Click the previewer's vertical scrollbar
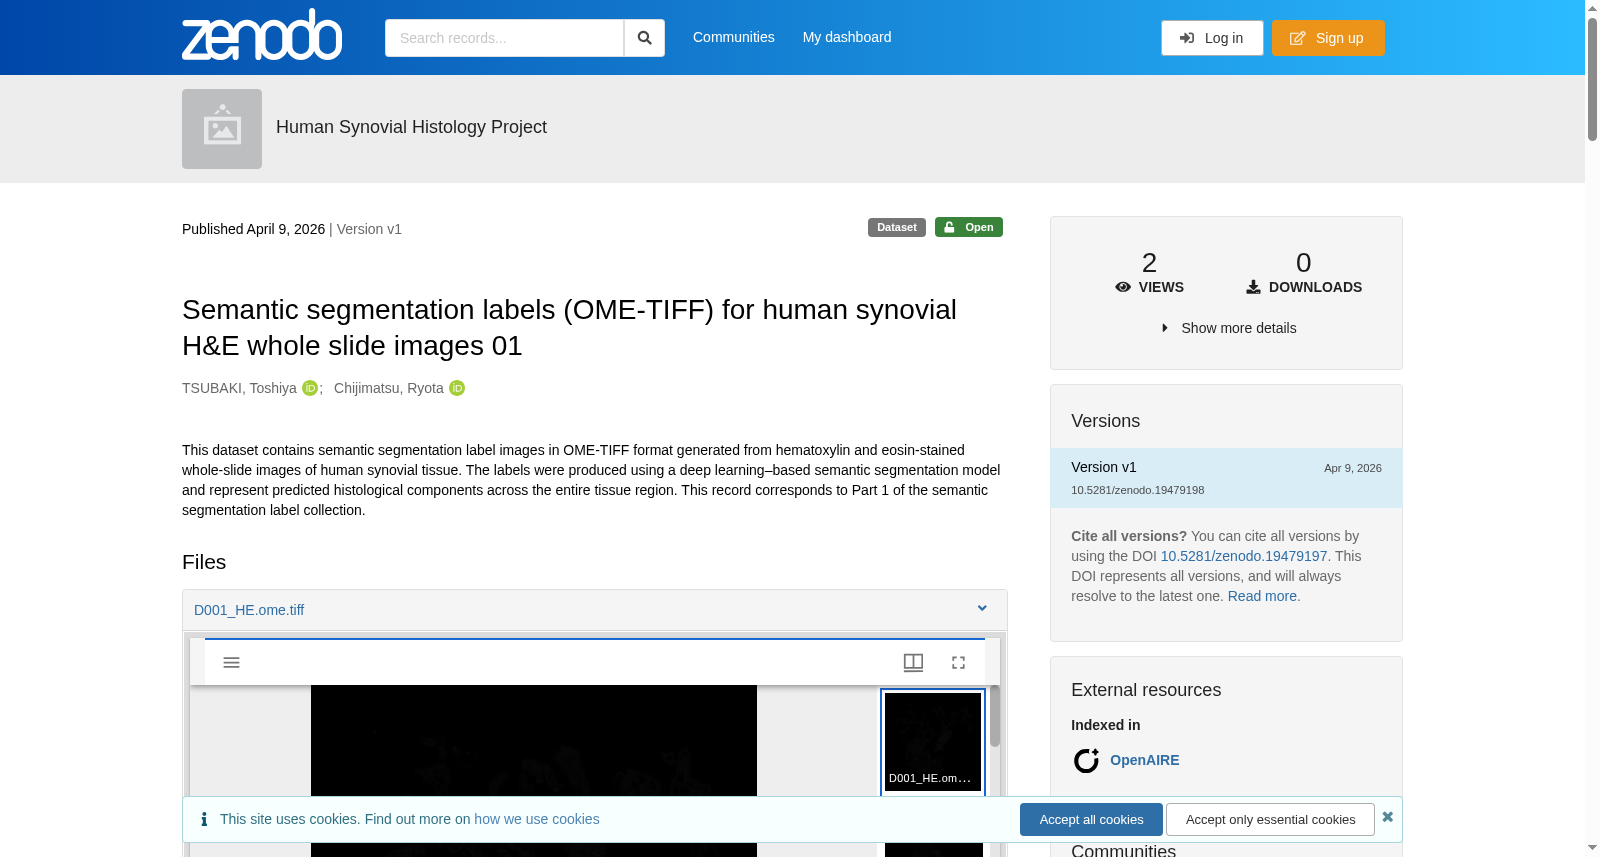This screenshot has height=857, width=1600. (x=995, y=716)
